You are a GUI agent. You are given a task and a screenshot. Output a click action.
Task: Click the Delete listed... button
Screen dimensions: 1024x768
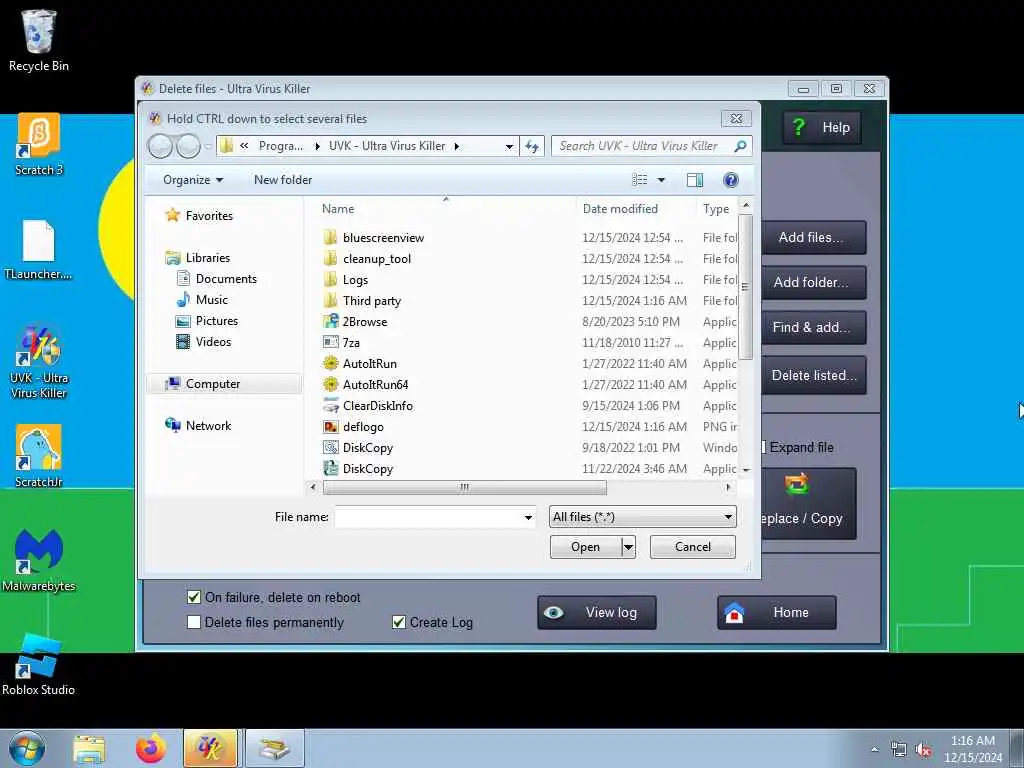[813, 376]
